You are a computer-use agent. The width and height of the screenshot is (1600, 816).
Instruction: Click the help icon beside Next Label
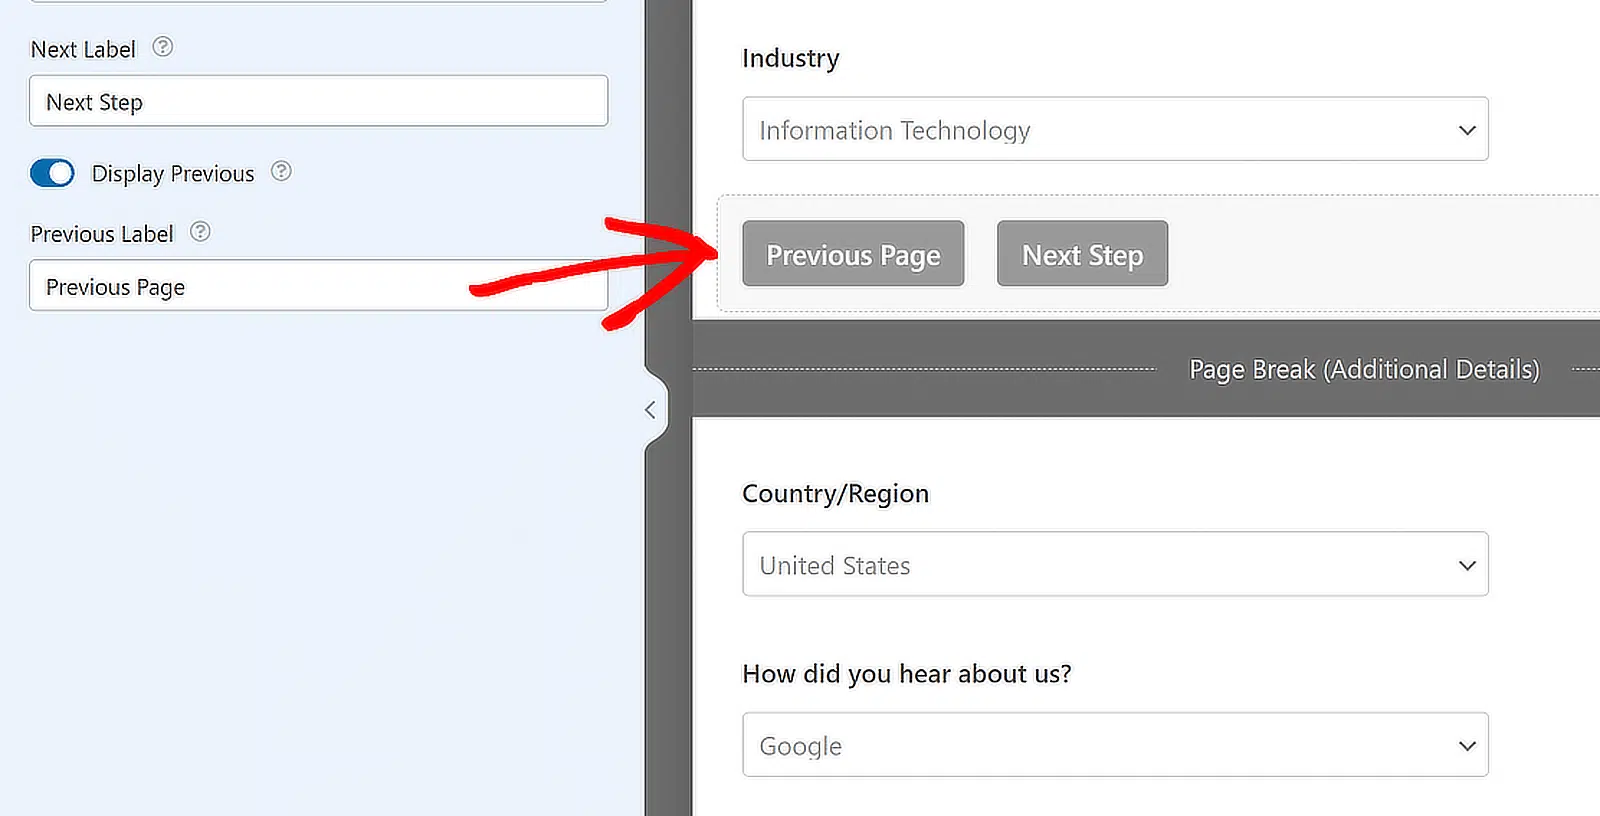[x=162, y=47]
